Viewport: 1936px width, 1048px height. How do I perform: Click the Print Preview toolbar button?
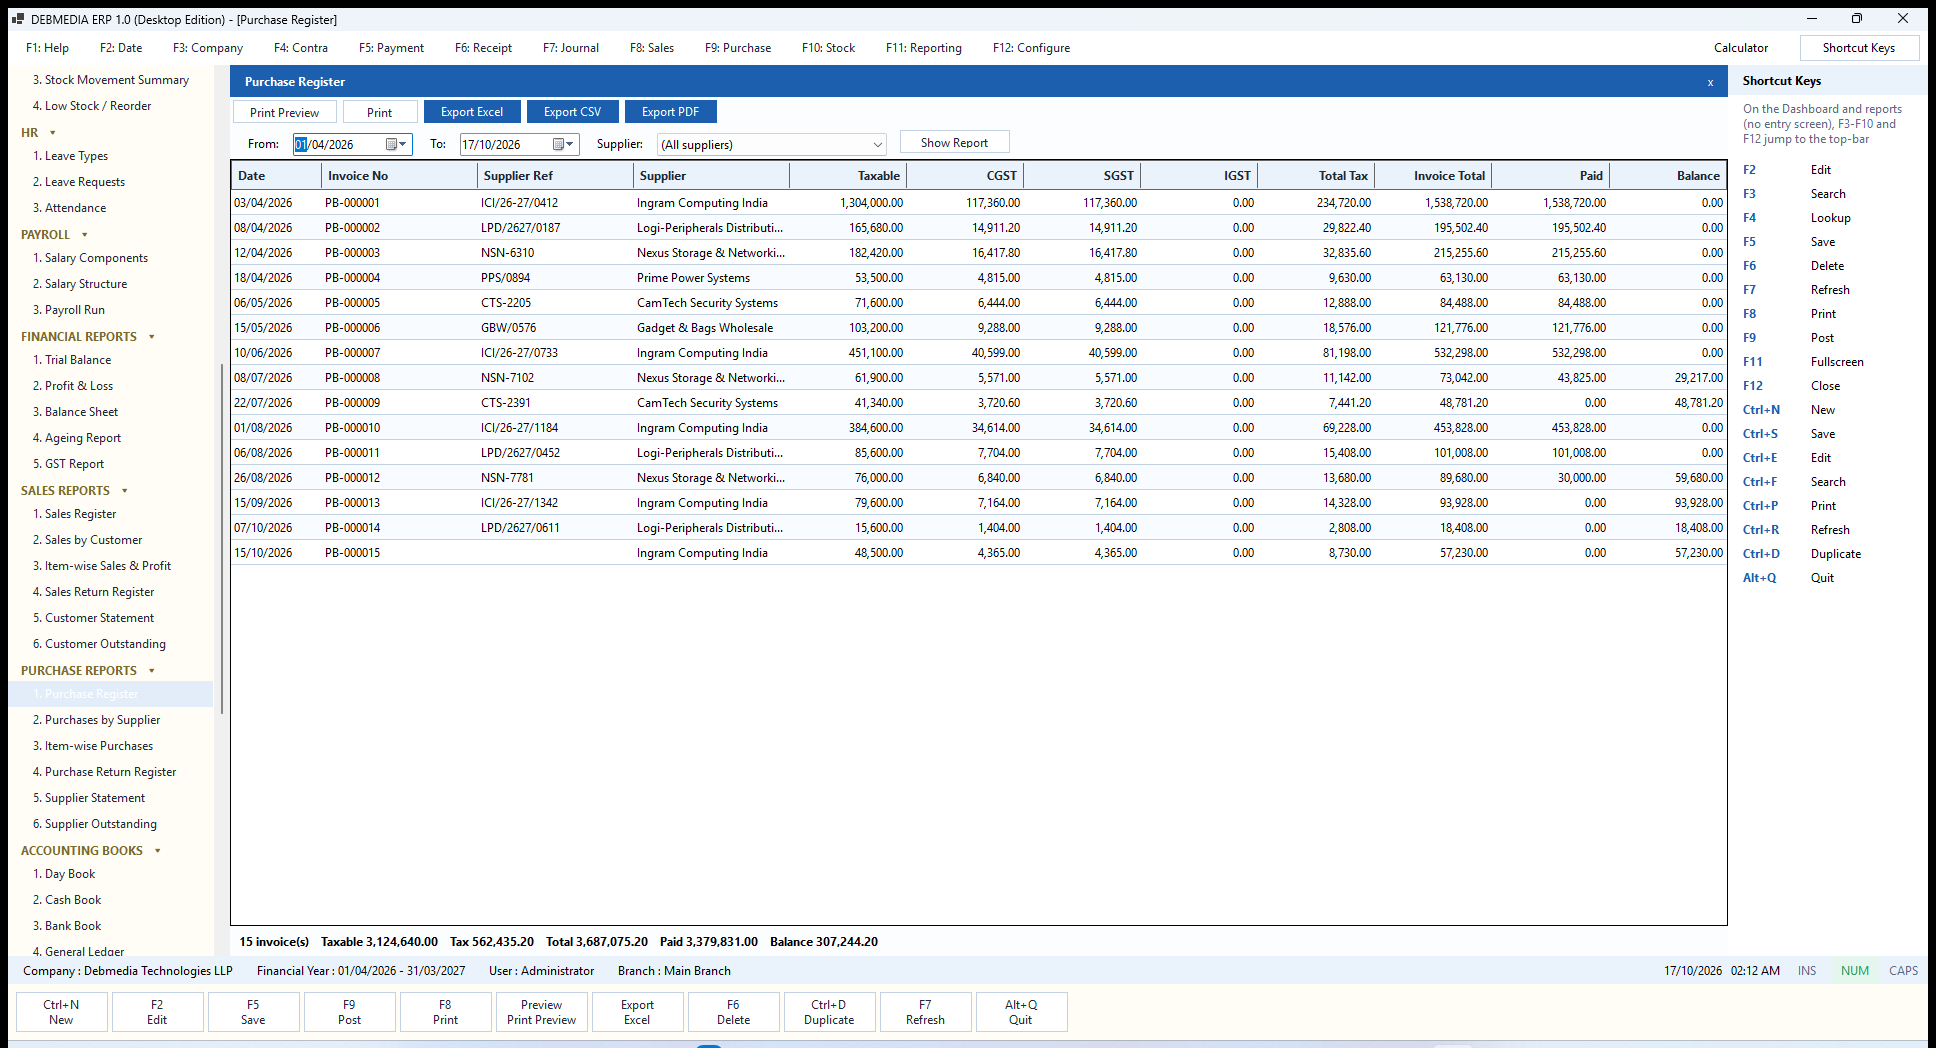click(x=285, y=112)
